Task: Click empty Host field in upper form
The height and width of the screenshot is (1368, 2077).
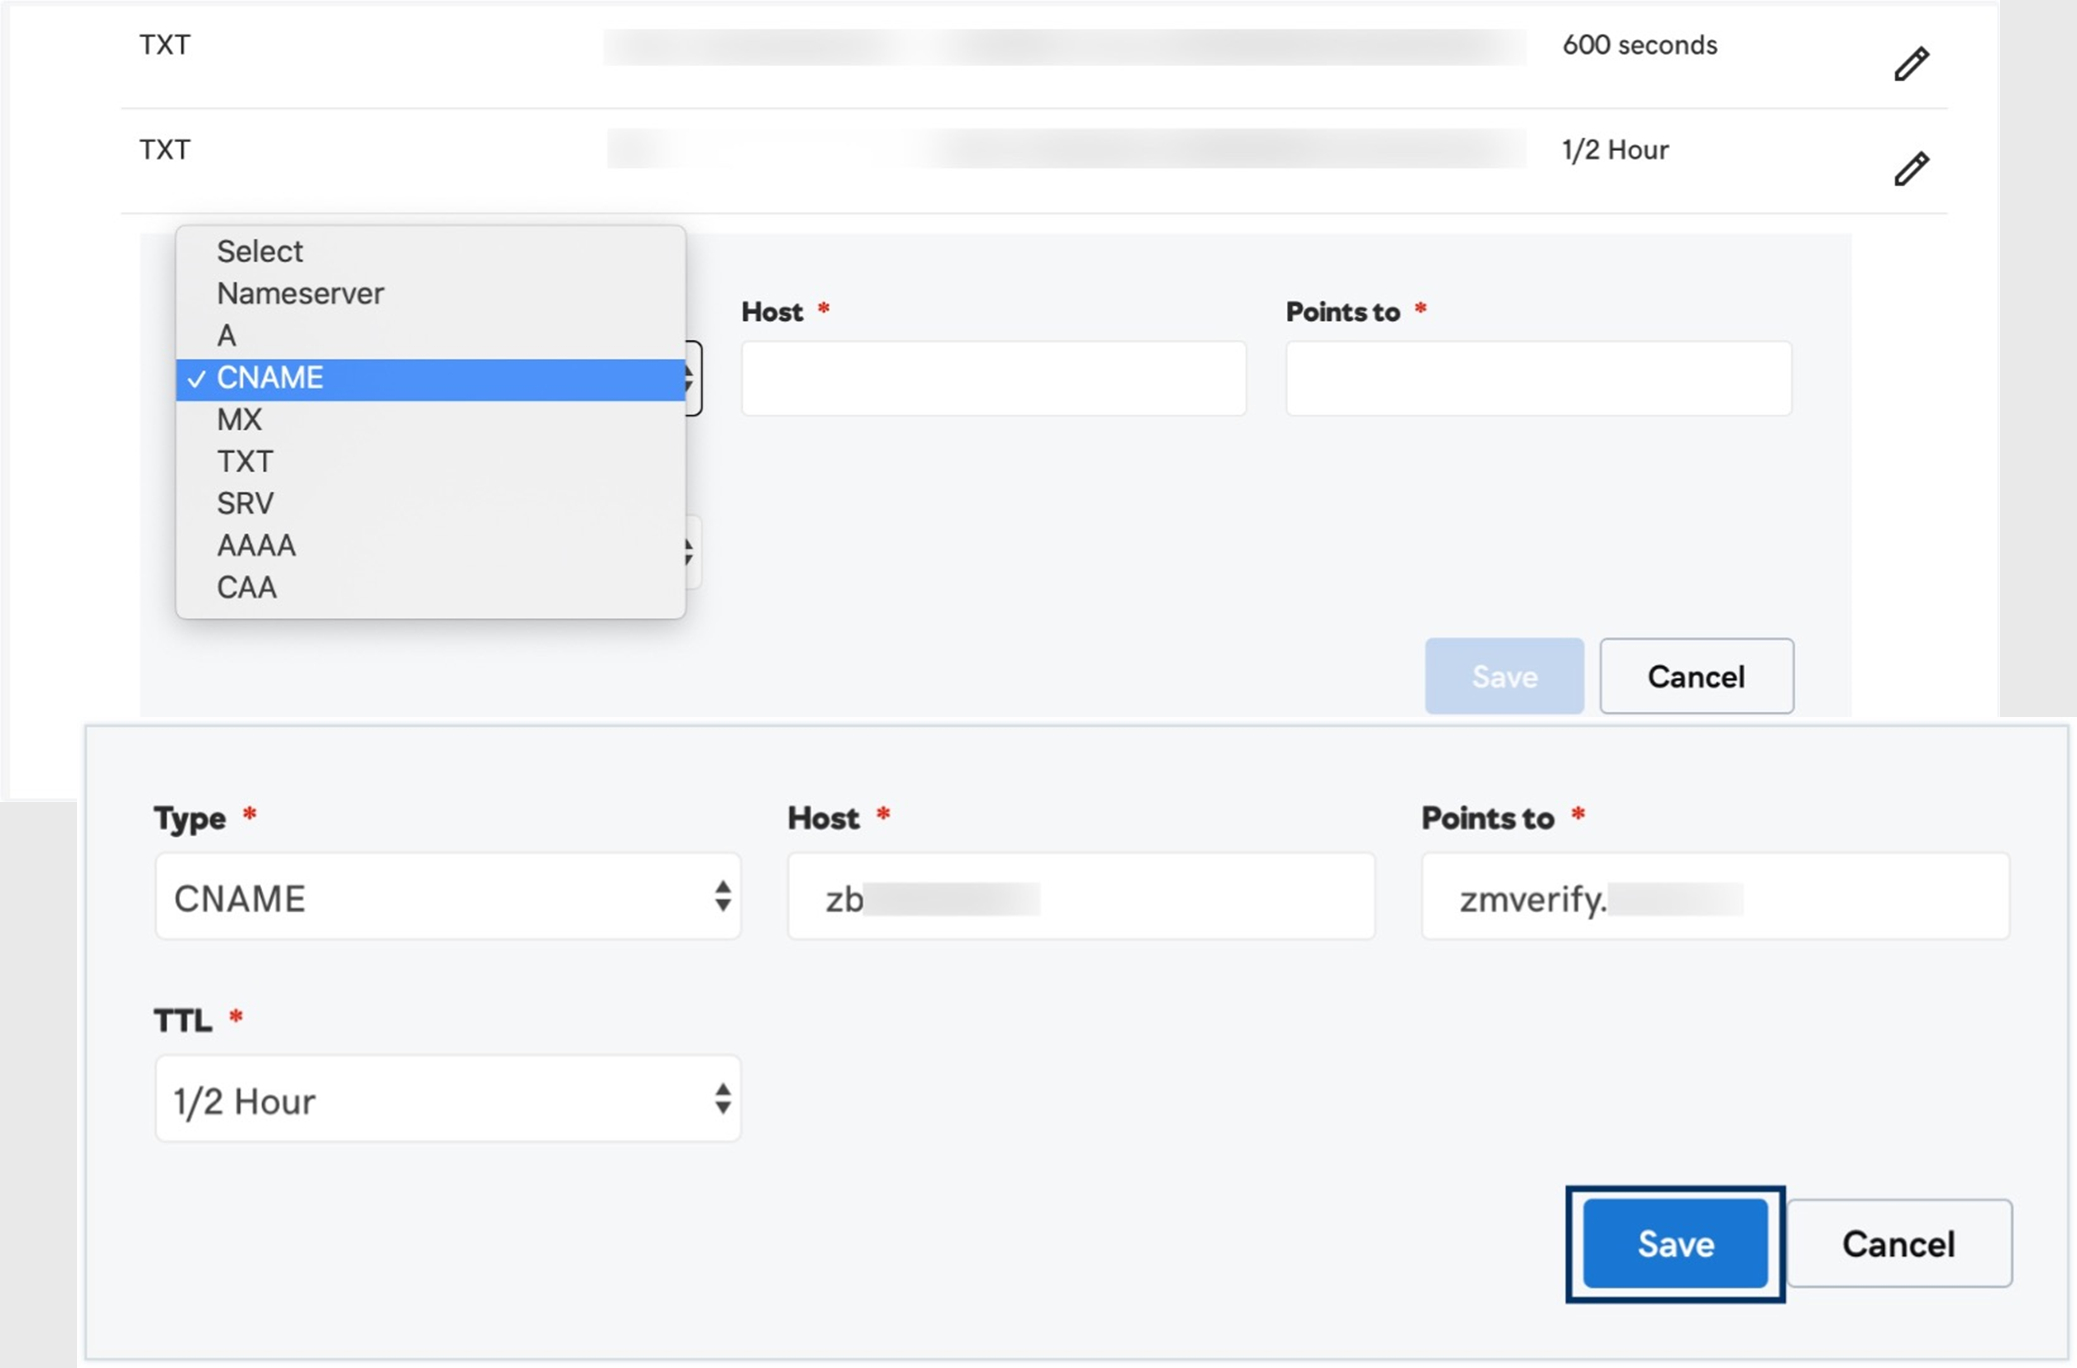Action: (x=993, y=378)
